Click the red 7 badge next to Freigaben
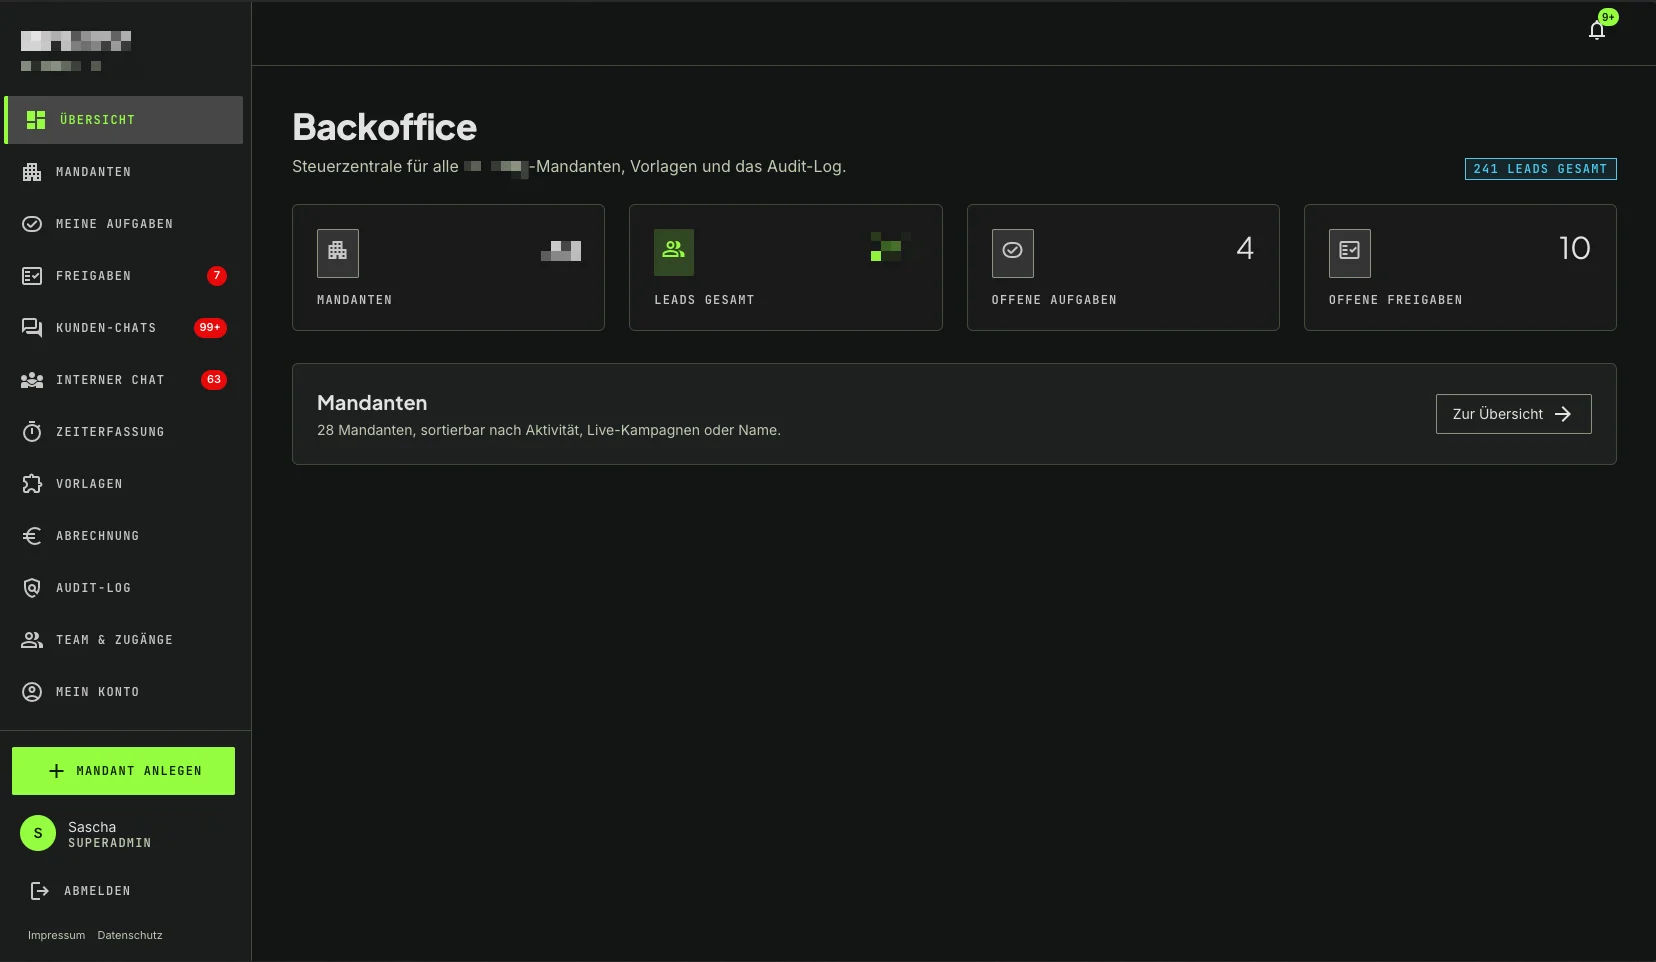 (x=217, y=276)
